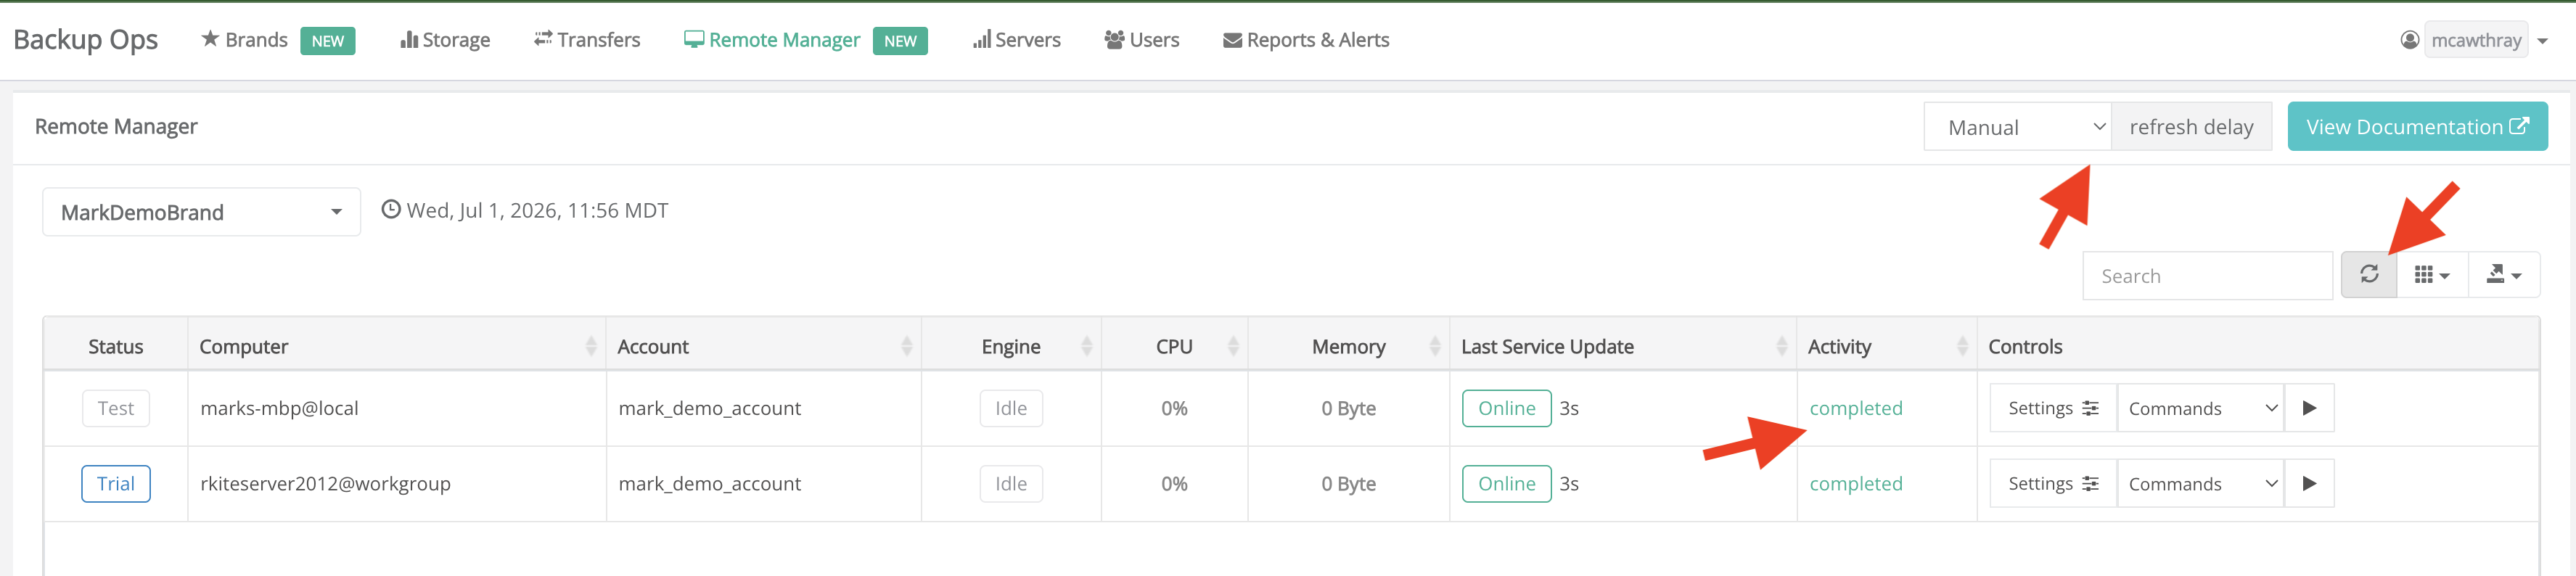
Task: Click the Trial status badge
Action: coord(116,484)
